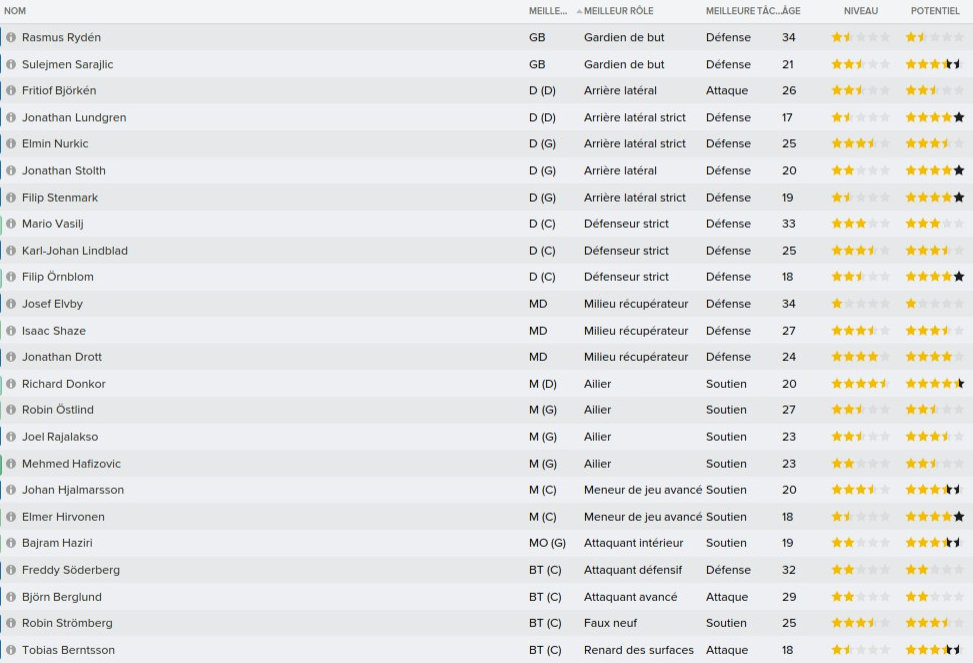
Task: Sort by Potentiel column header
Action: coord(934,11)
